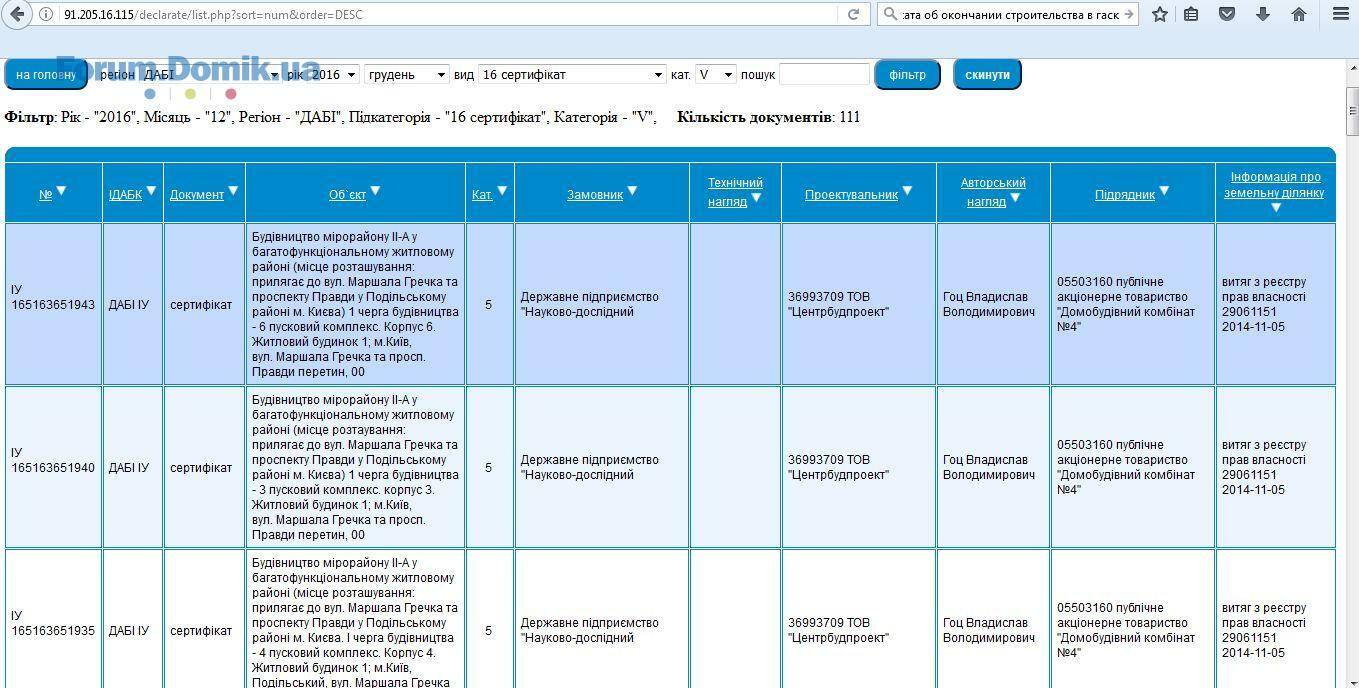Click sort arrow next to Підрядник column
Viewport: 1359px width, 688px height.
point(1164,190)
